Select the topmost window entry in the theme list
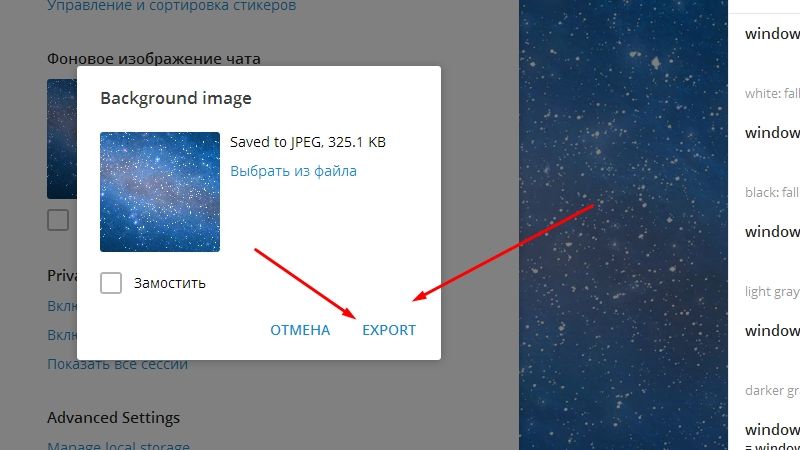 point(772,34)
